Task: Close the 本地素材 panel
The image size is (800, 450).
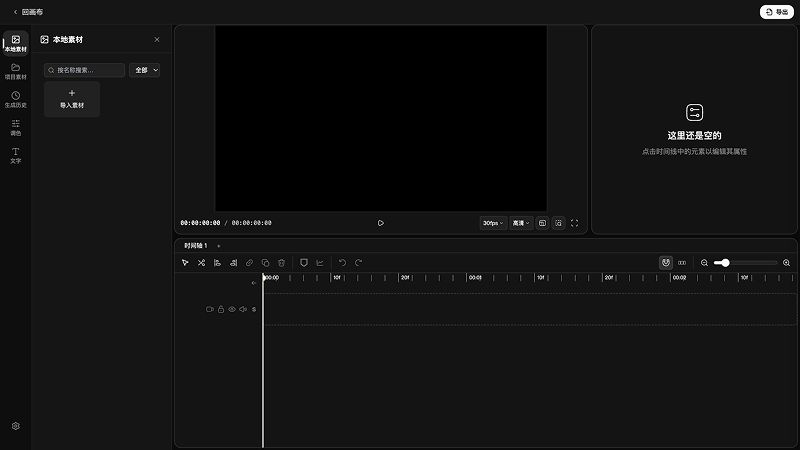Action: tap(157, 39)
